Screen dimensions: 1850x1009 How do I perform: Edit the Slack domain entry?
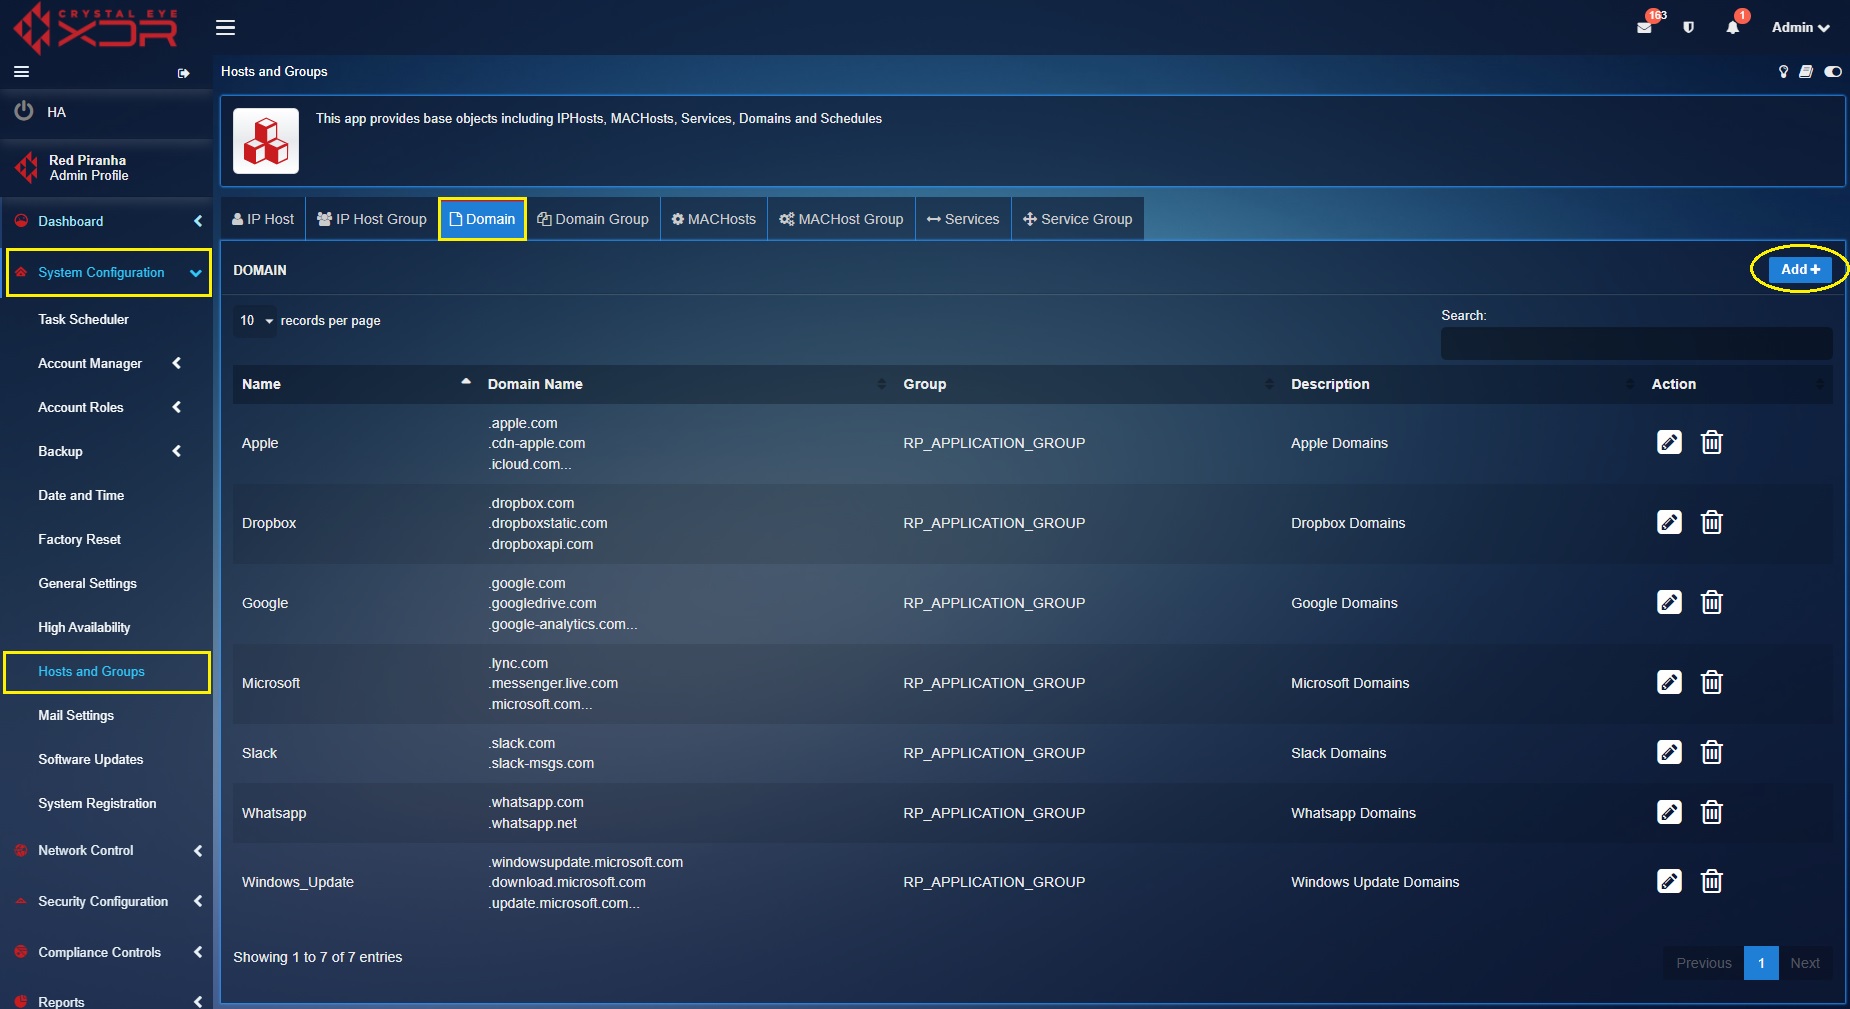click(x=1669, y=752)
